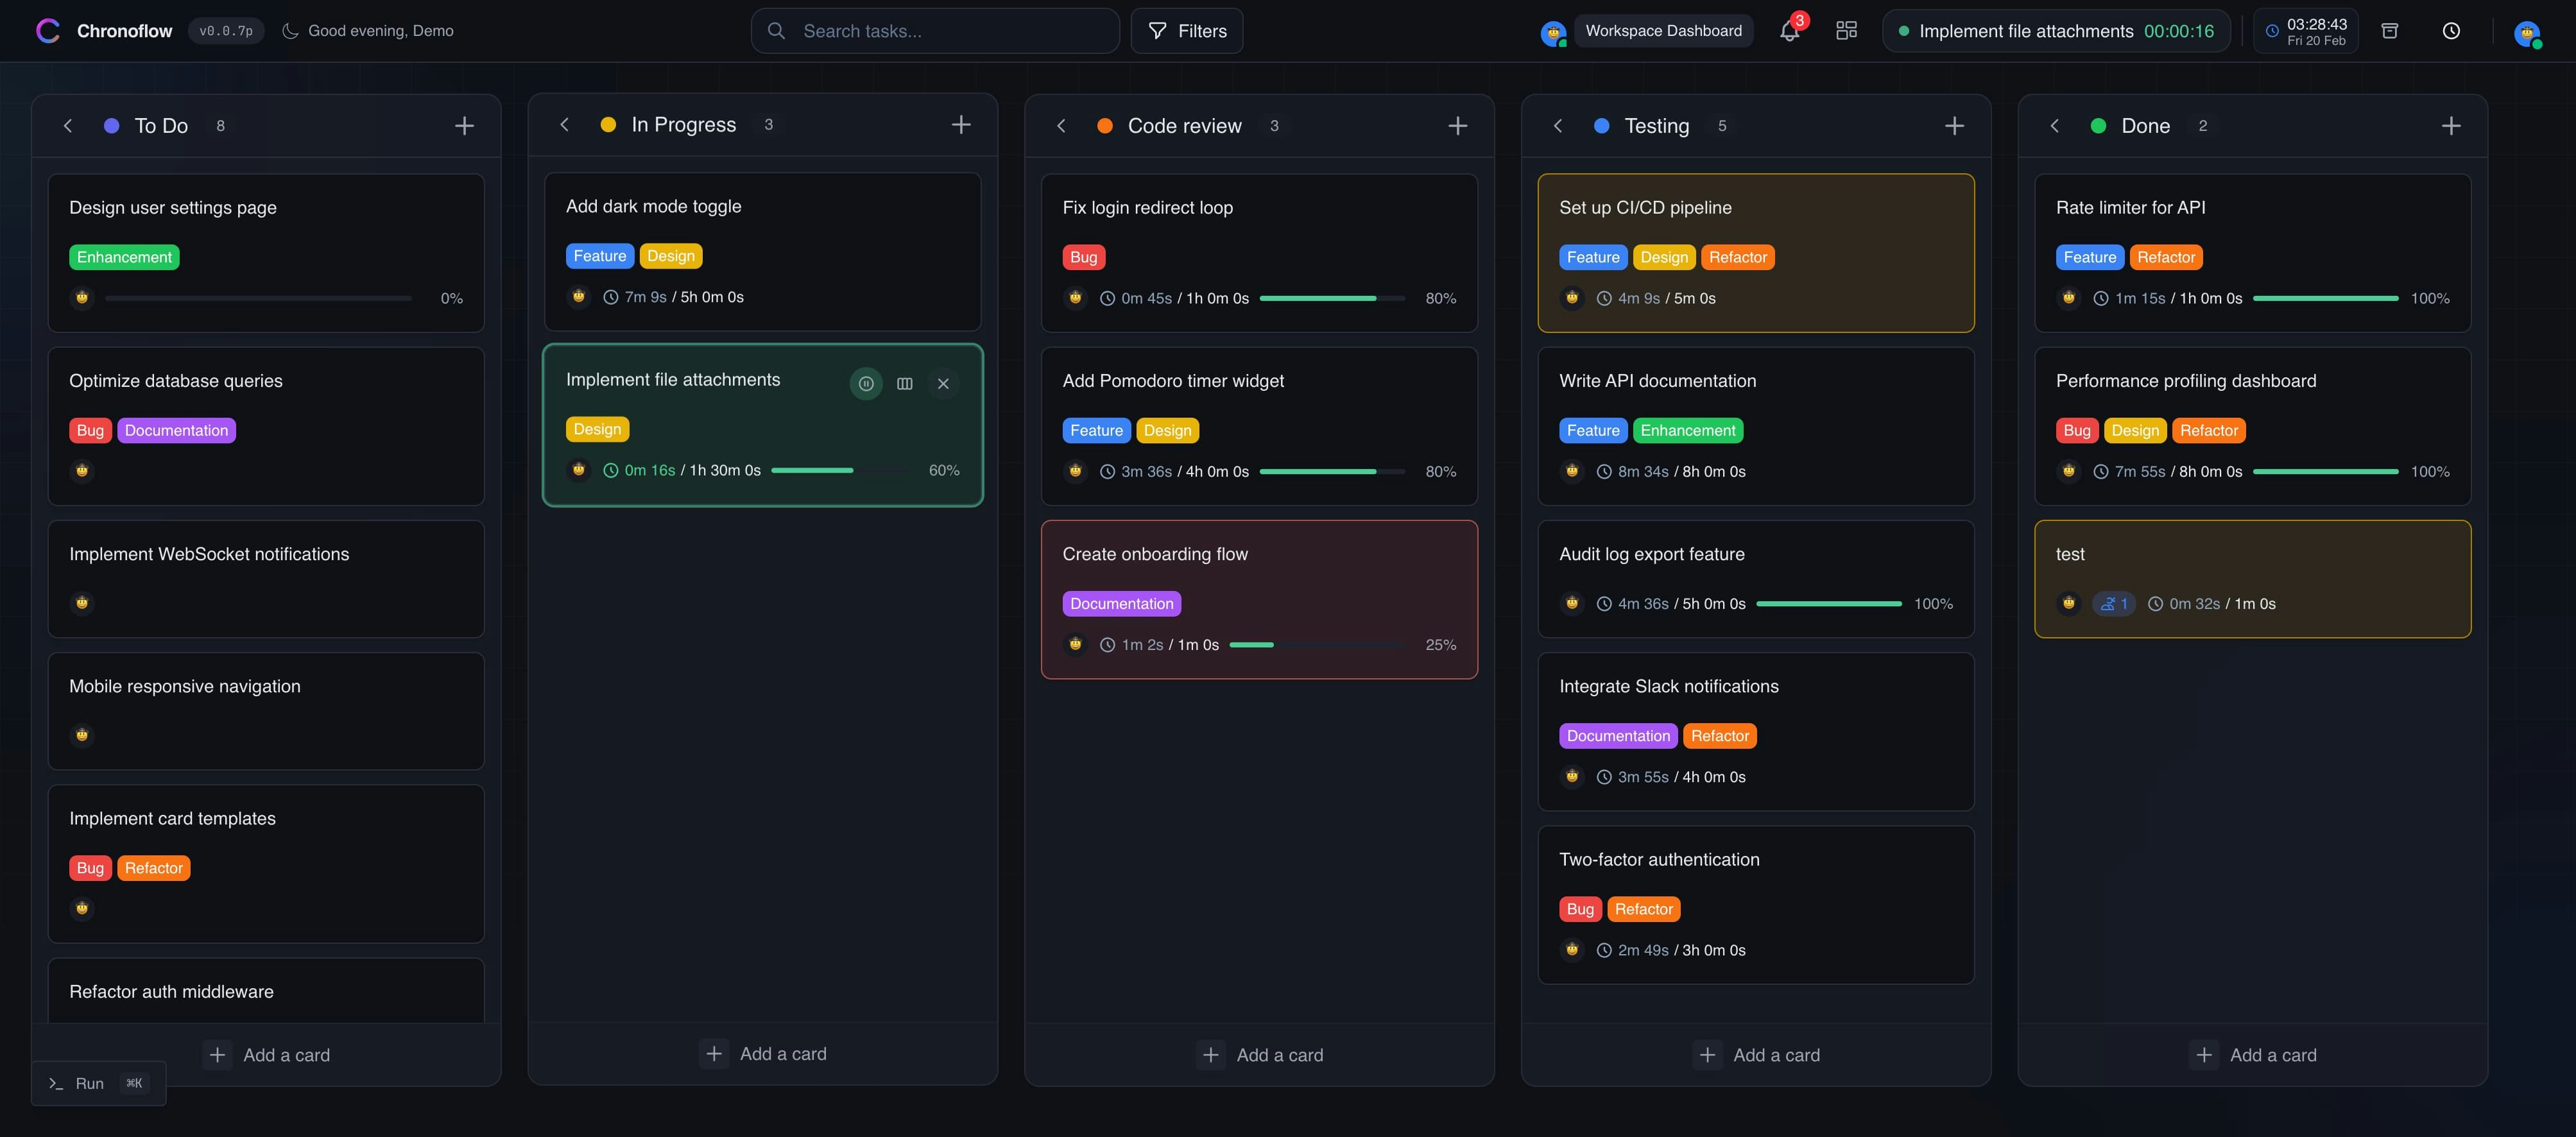
Task: Click the archive icon in the top bar
Action: [x=2390, y=31]
